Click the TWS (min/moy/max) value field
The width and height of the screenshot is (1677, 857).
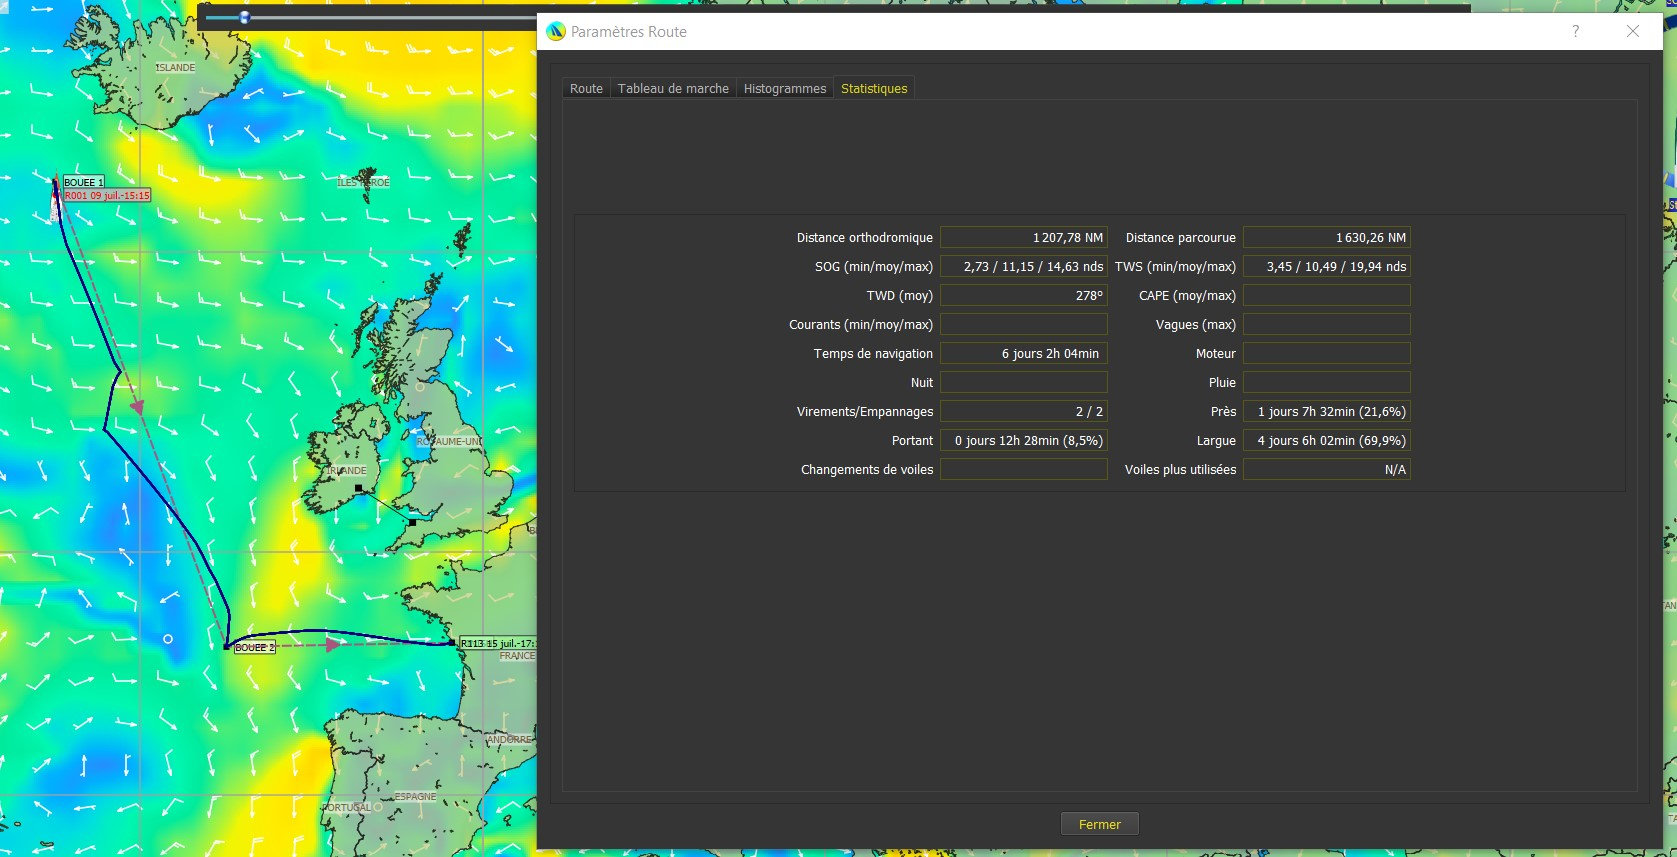coord(1327,267)
